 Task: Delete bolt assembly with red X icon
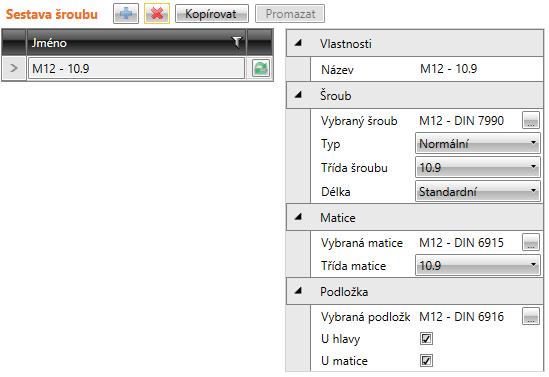point(157,14)
